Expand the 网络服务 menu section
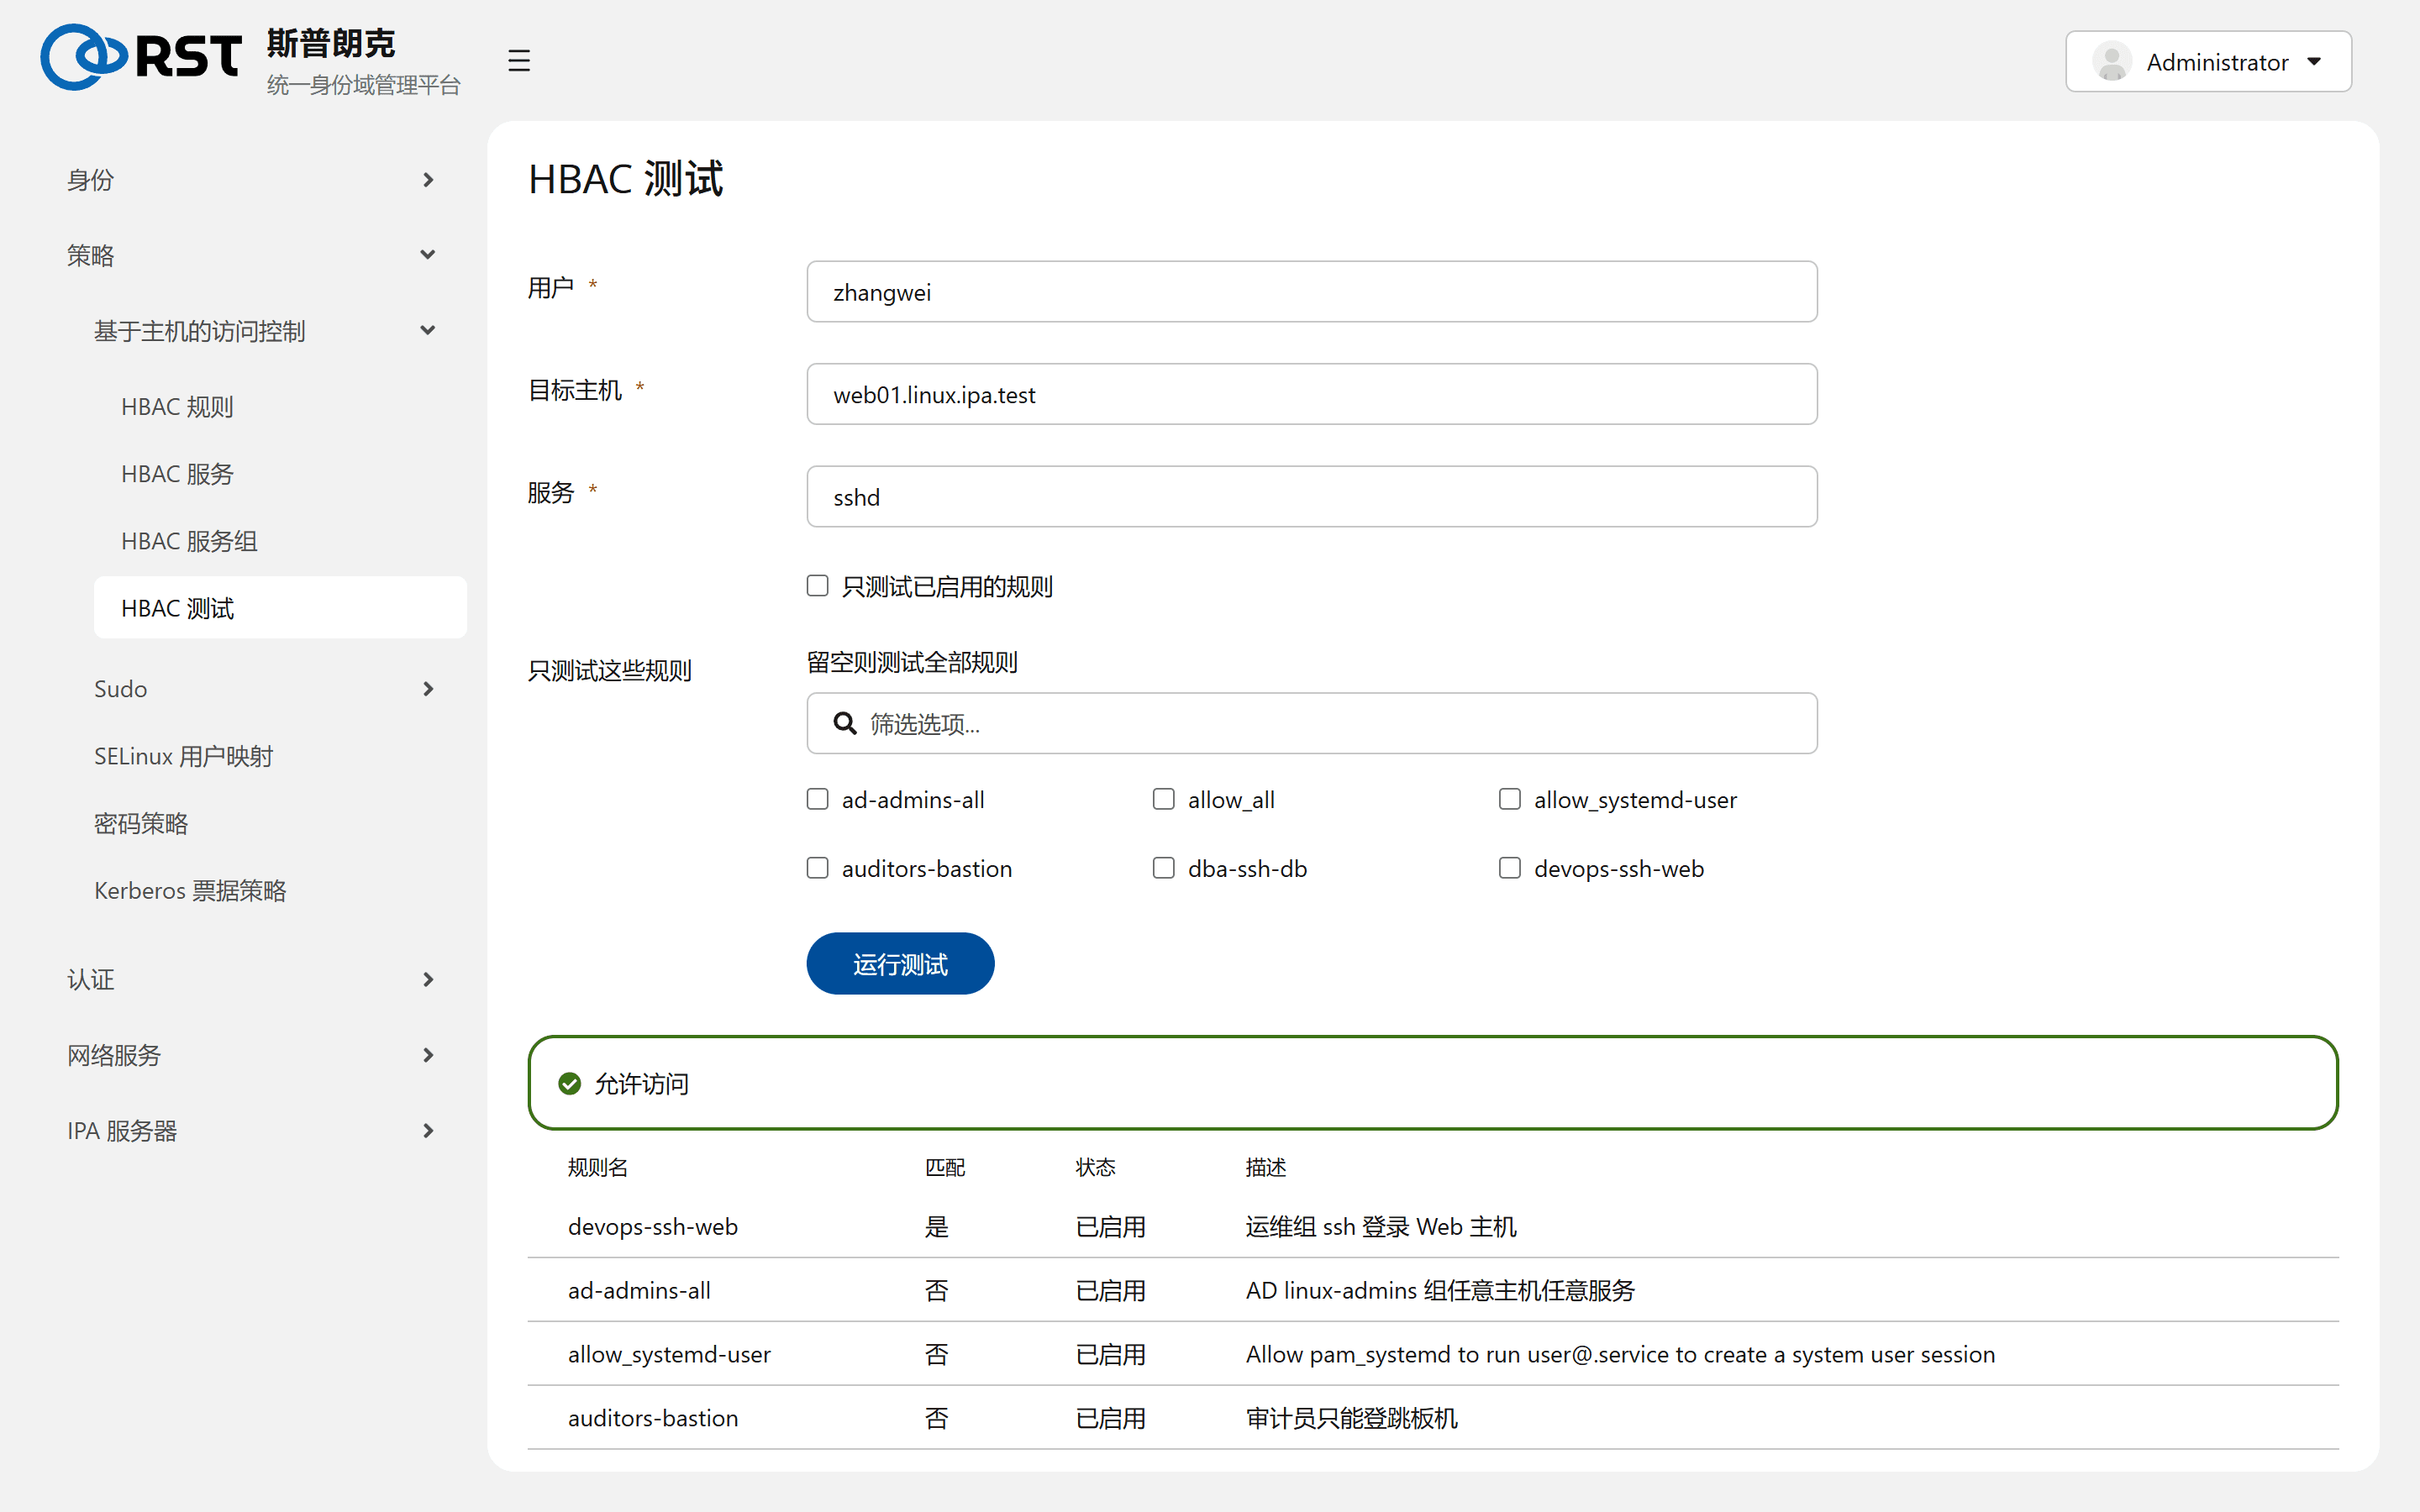Viewport: 2420px width, 1512px height. [252, 1055]
